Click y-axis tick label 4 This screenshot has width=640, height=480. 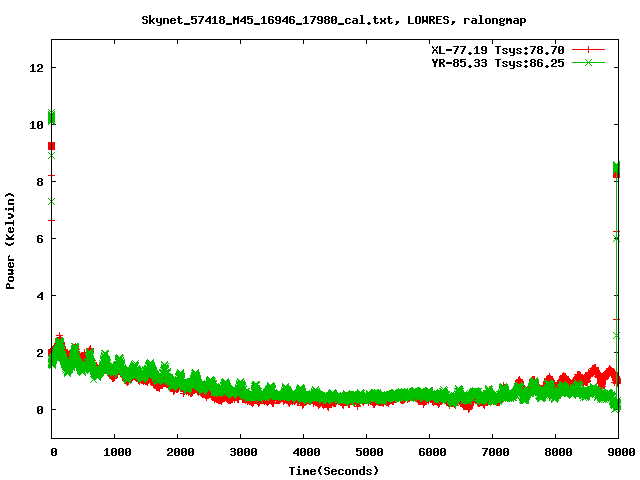pyautogui.click(x=40, y=296)
